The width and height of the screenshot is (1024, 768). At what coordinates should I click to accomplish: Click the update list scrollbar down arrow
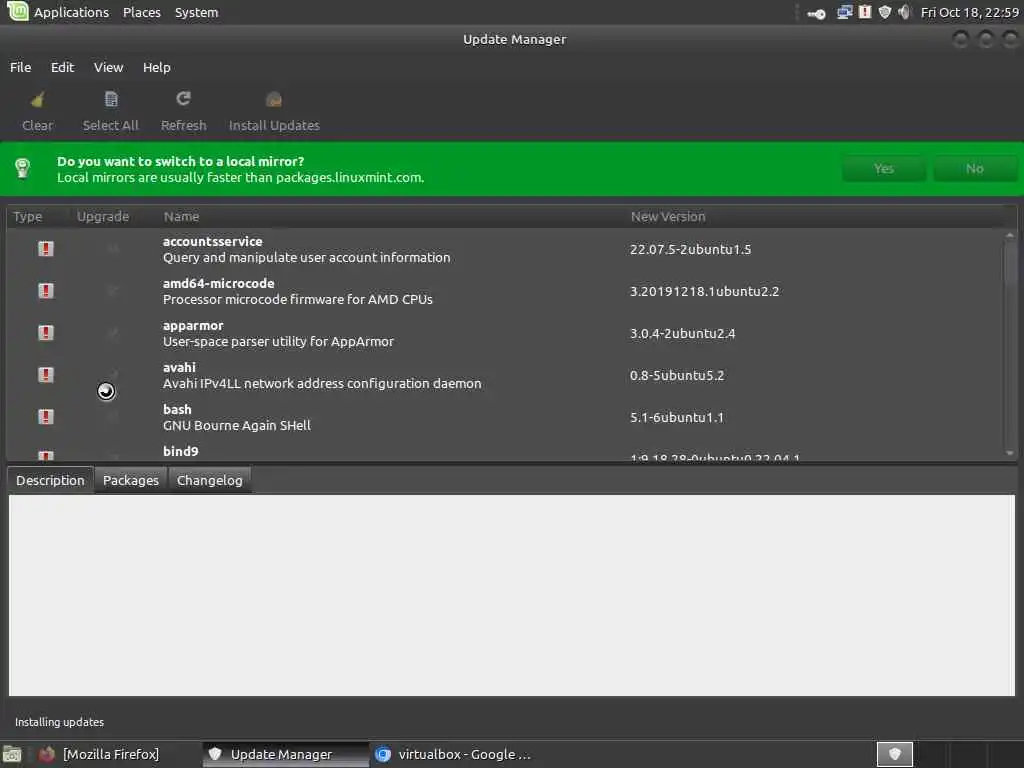click(1010, 453)
